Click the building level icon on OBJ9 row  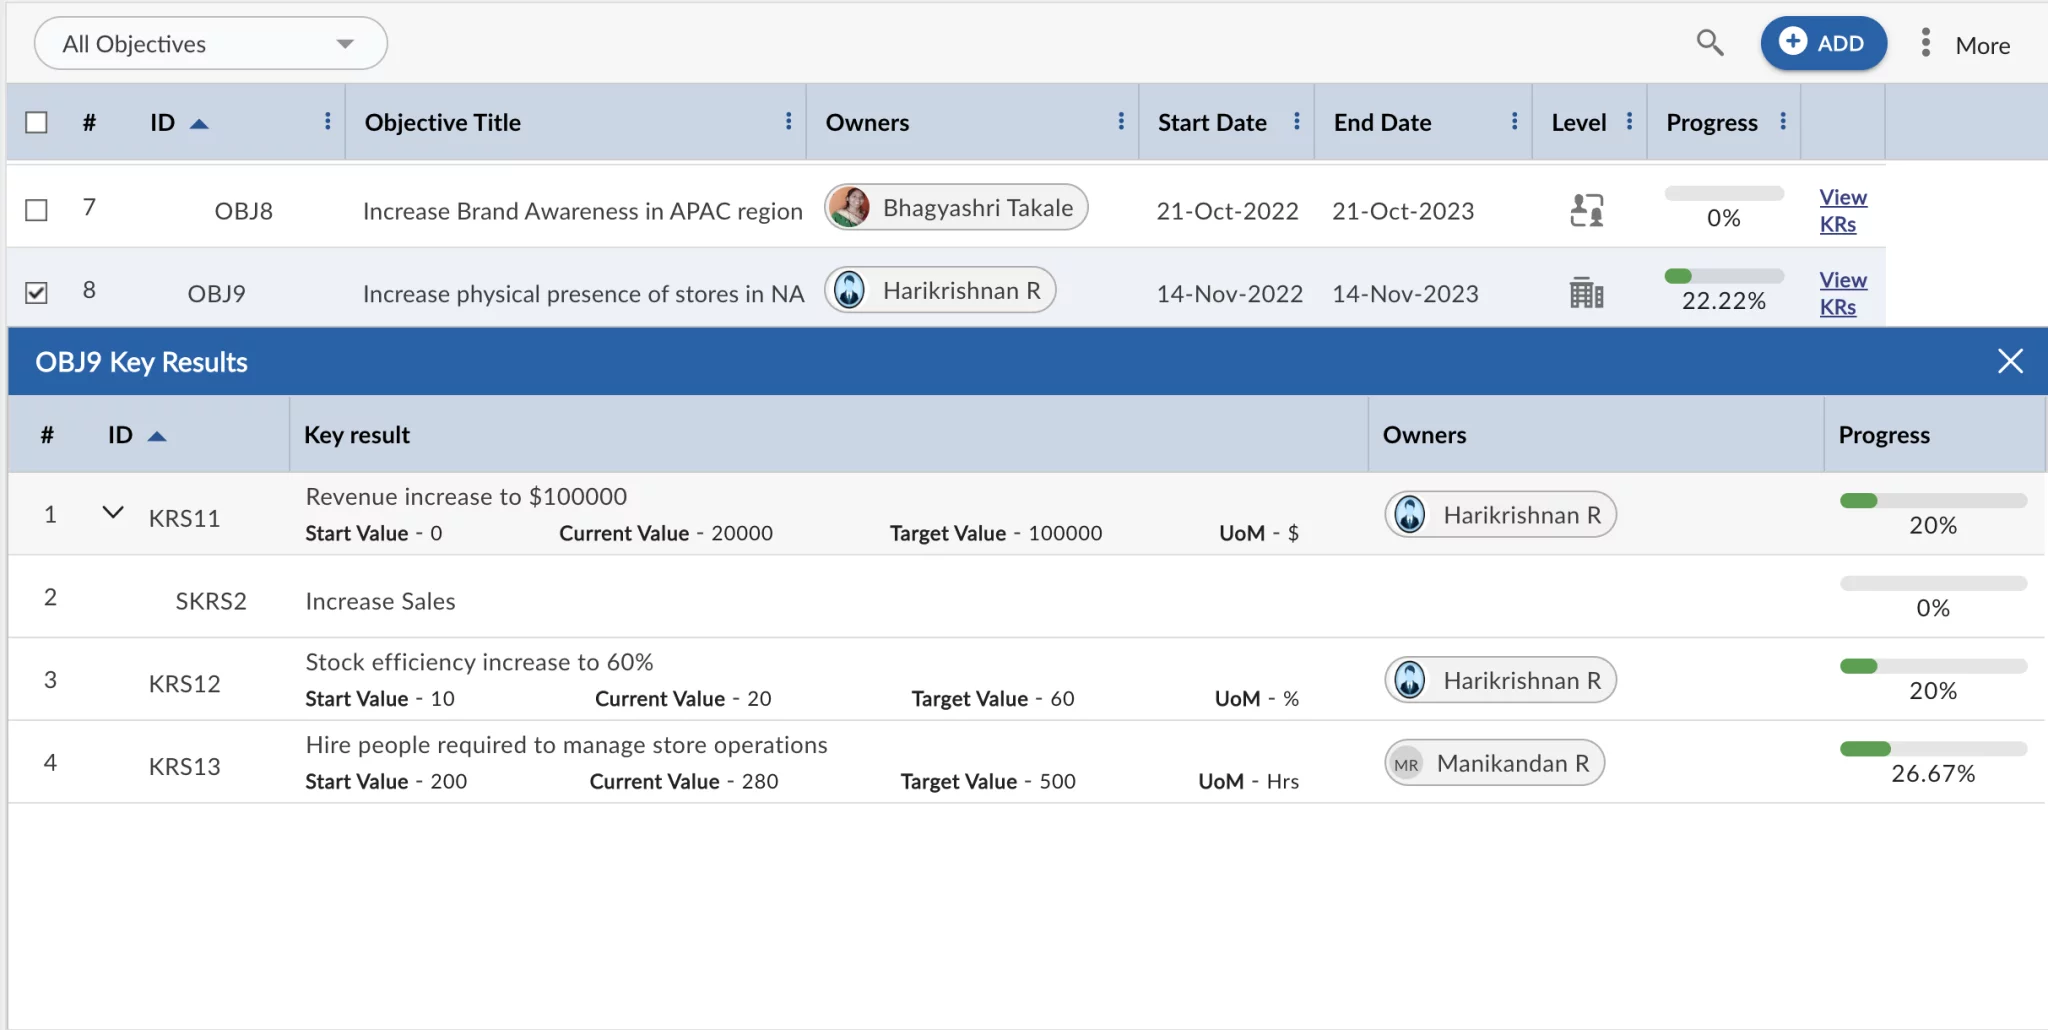[x=1588, y=293]
